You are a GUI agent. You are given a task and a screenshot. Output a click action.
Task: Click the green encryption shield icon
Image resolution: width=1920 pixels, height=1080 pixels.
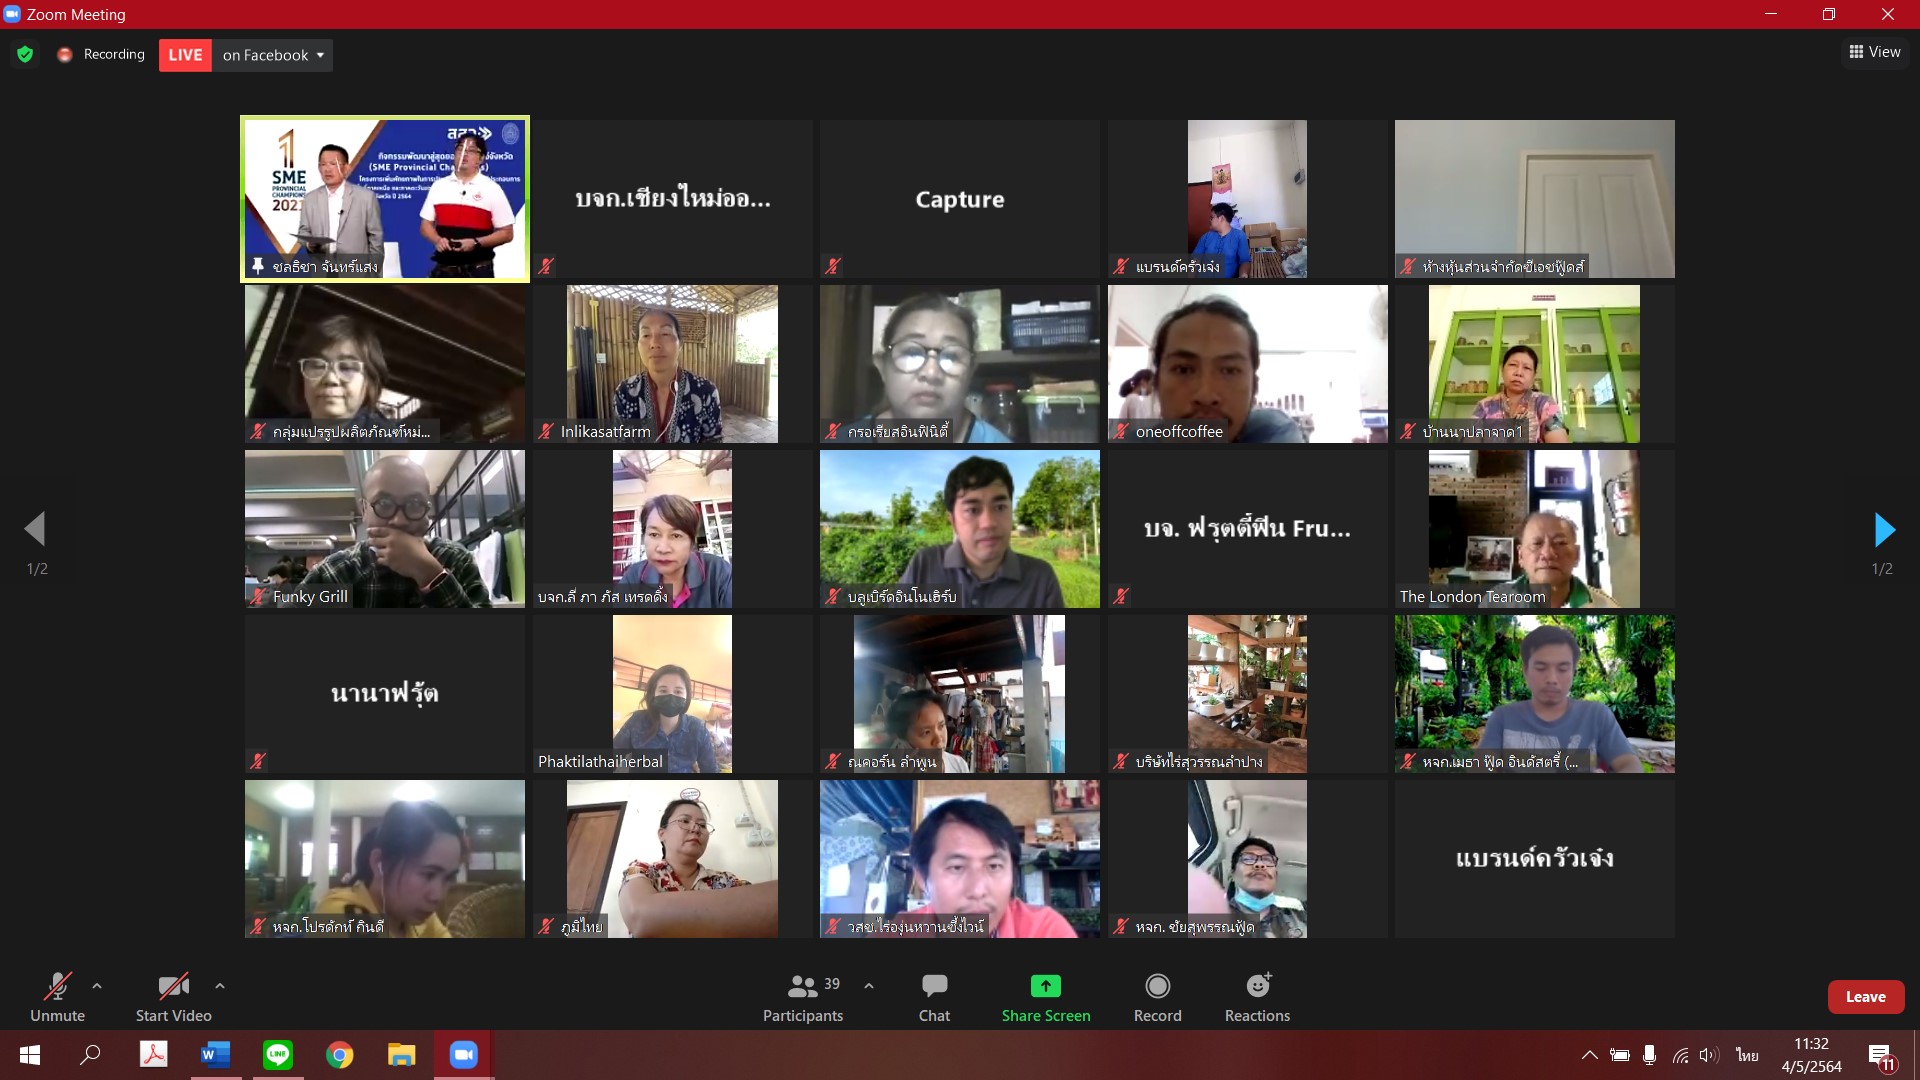25,54
